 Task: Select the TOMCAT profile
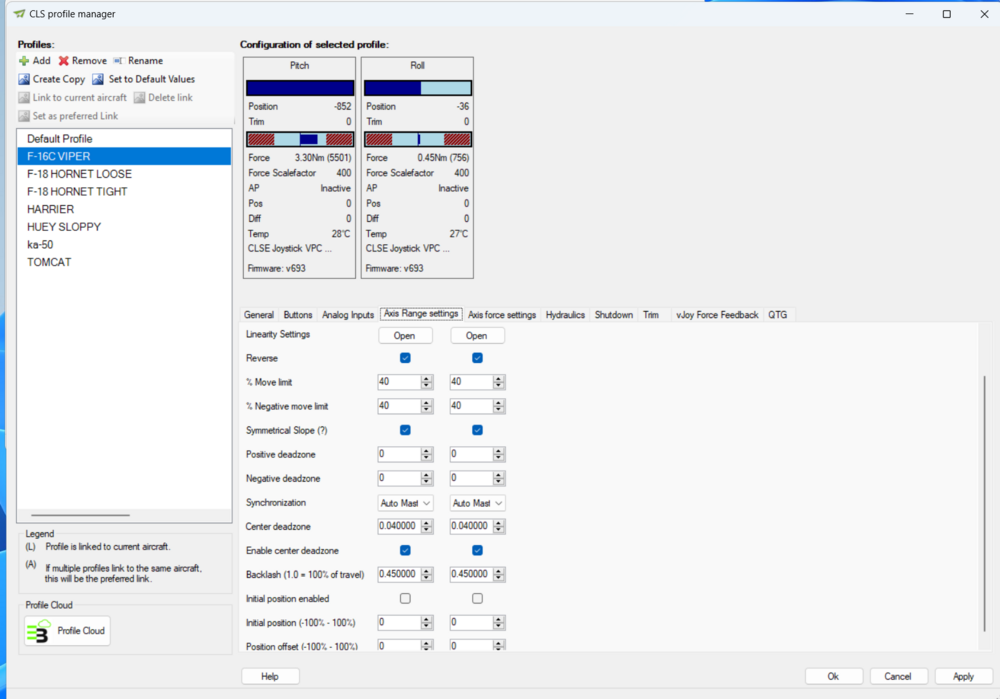pos(124,262)
